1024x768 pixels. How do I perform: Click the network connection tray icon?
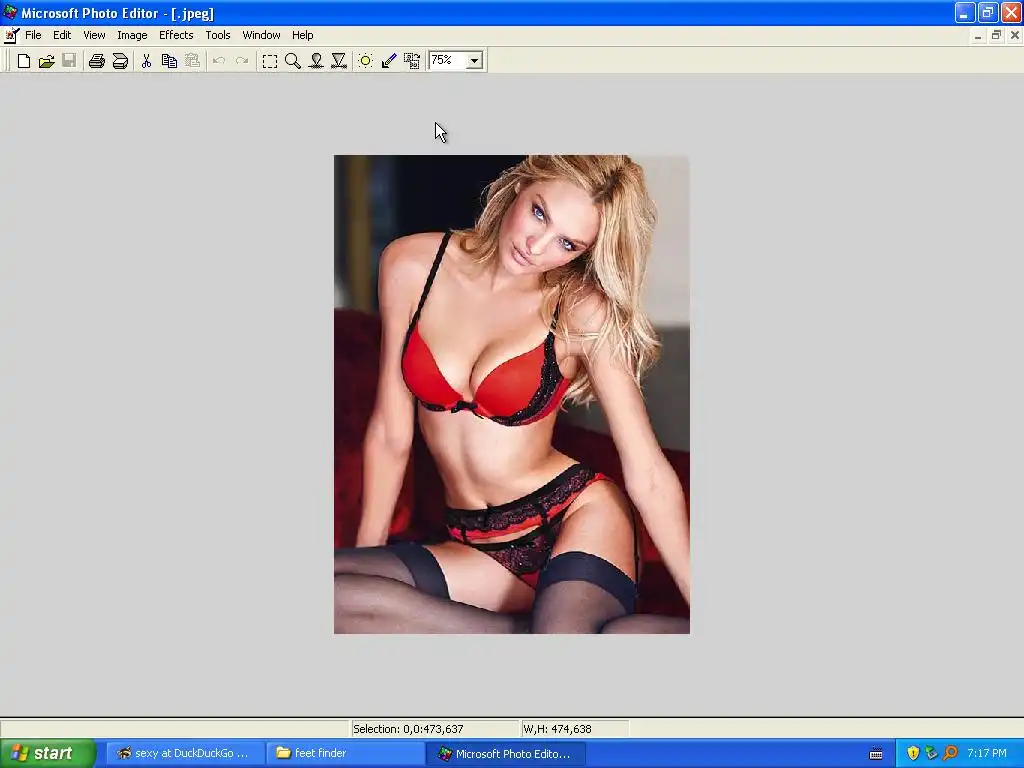931,753
